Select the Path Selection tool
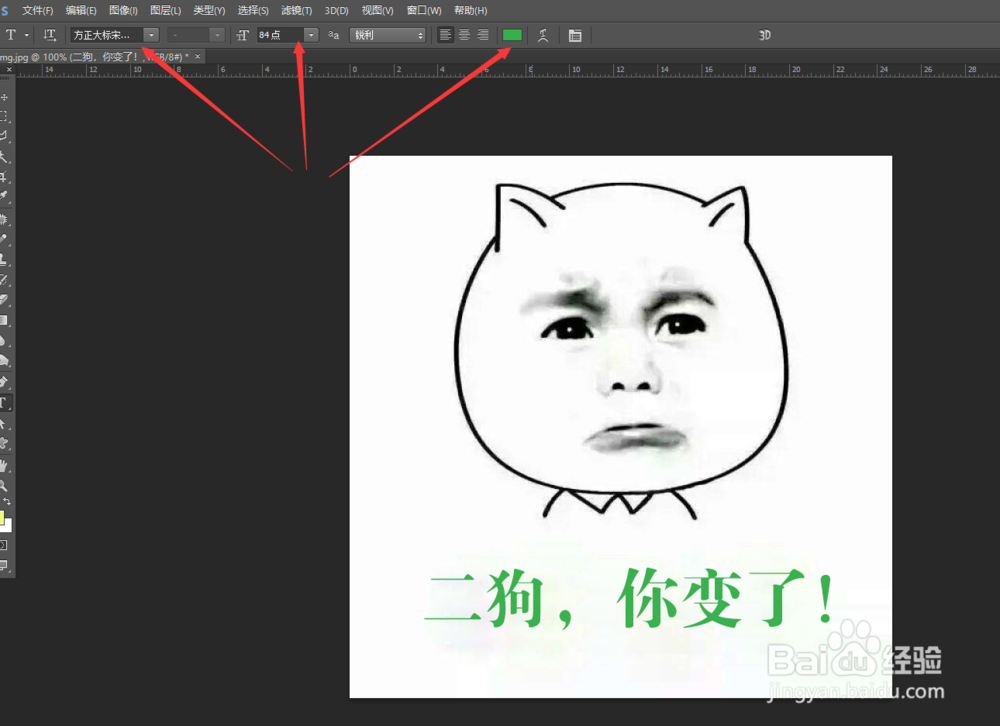 4,424
